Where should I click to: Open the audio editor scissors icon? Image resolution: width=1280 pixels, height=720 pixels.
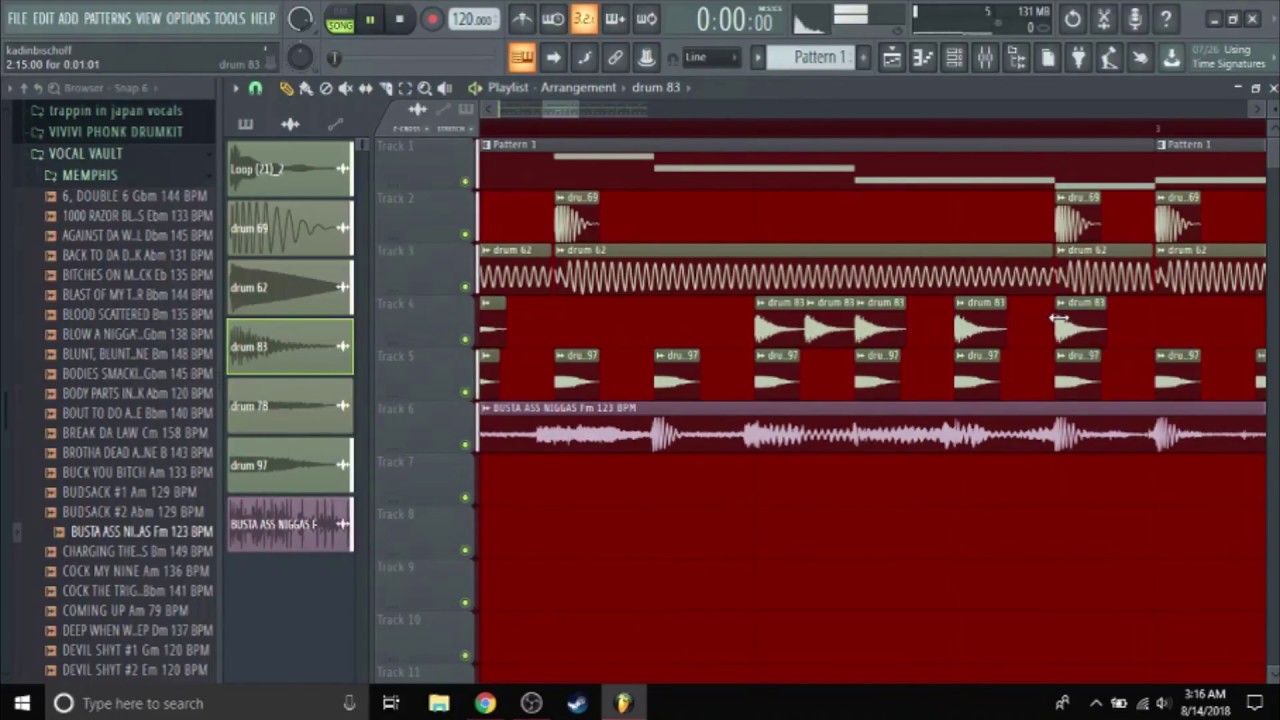pyautogui.click(x=1103, y=18)
